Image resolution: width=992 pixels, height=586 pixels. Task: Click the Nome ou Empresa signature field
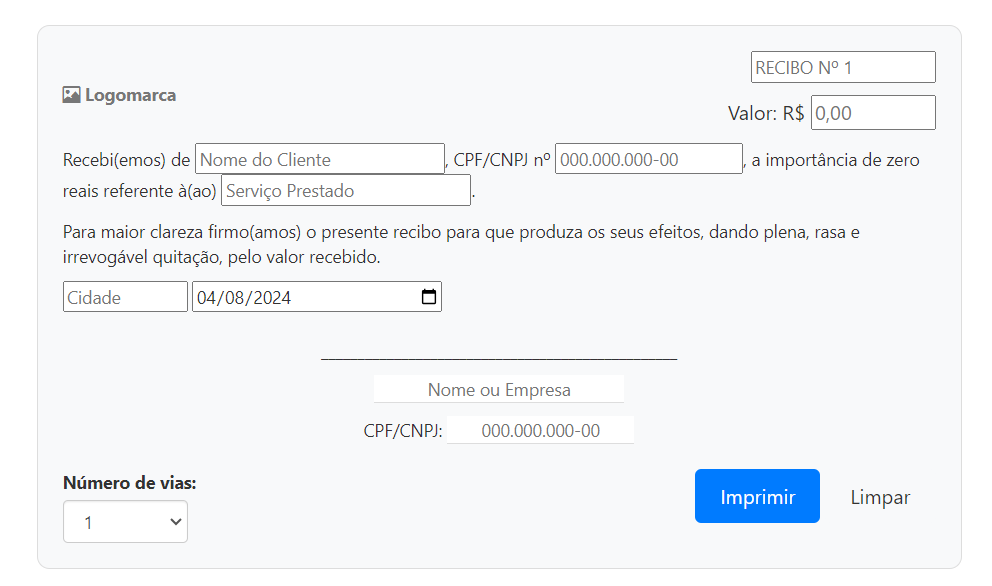pos(498,389)
